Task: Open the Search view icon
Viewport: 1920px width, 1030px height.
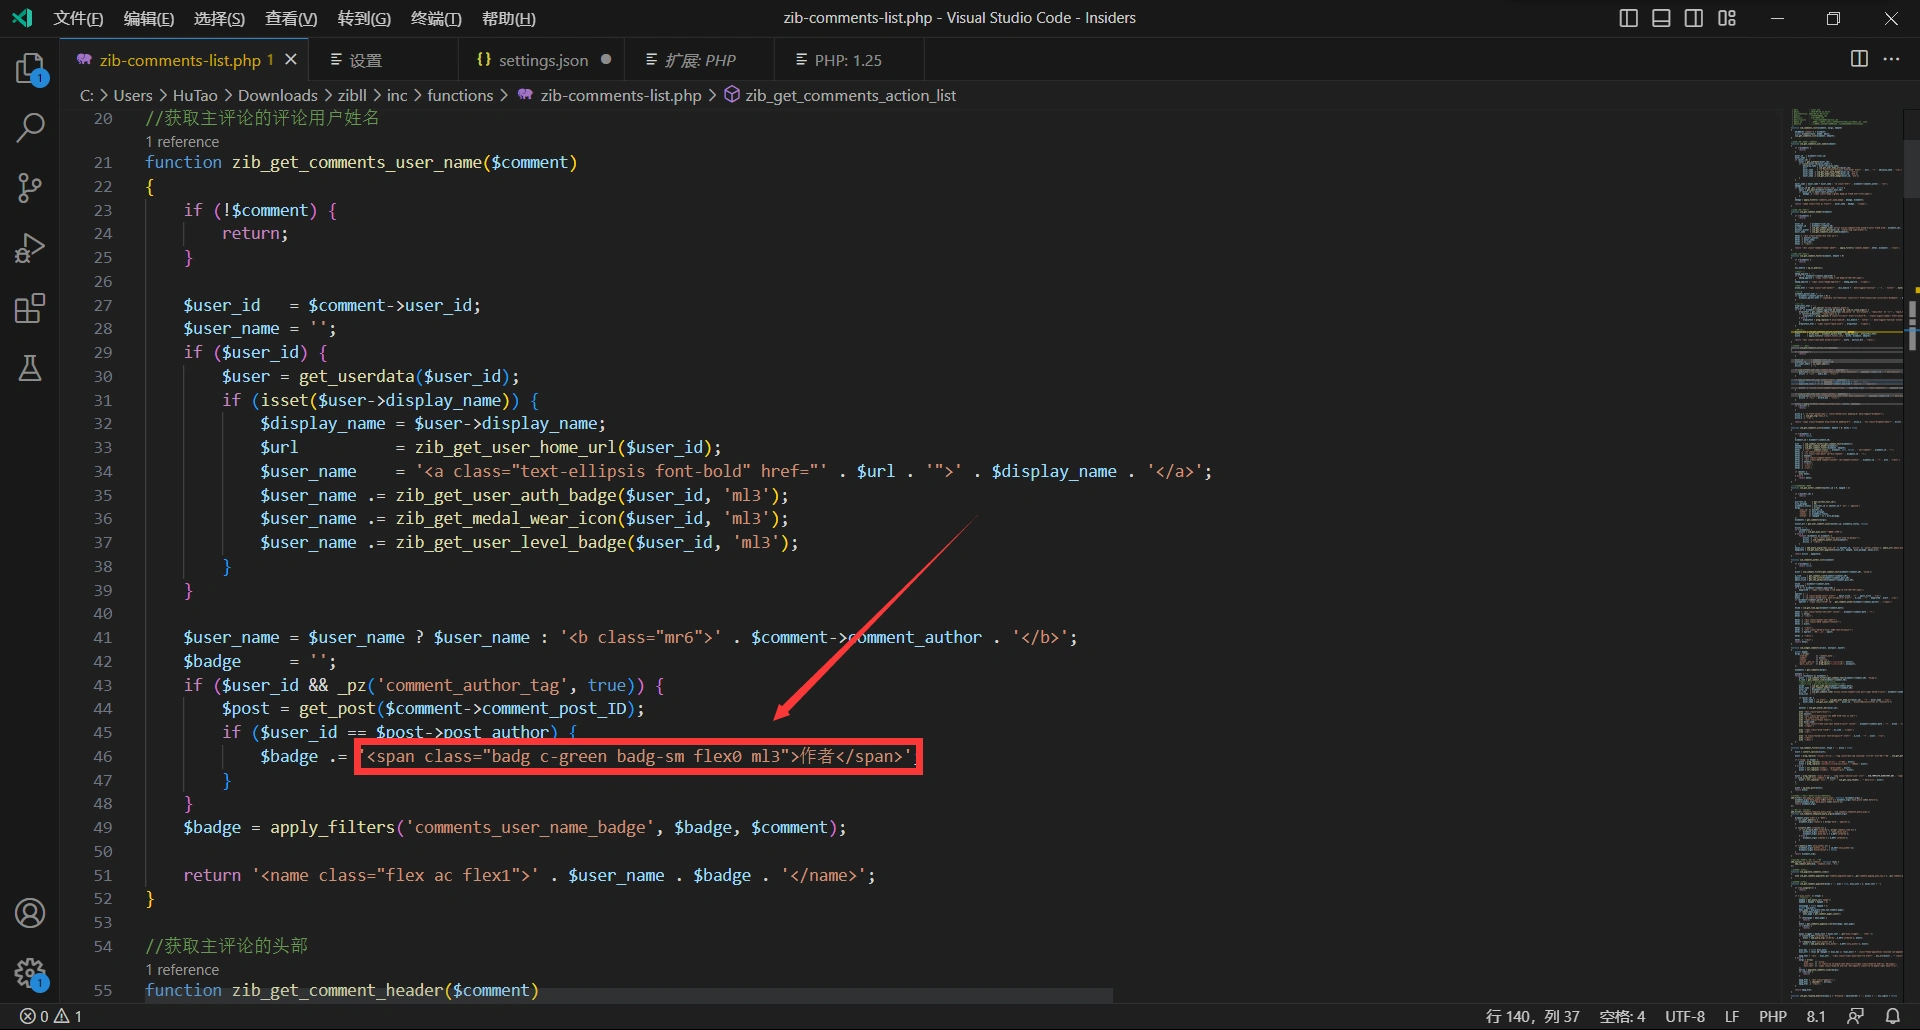Action: click(x=30, y=128)
